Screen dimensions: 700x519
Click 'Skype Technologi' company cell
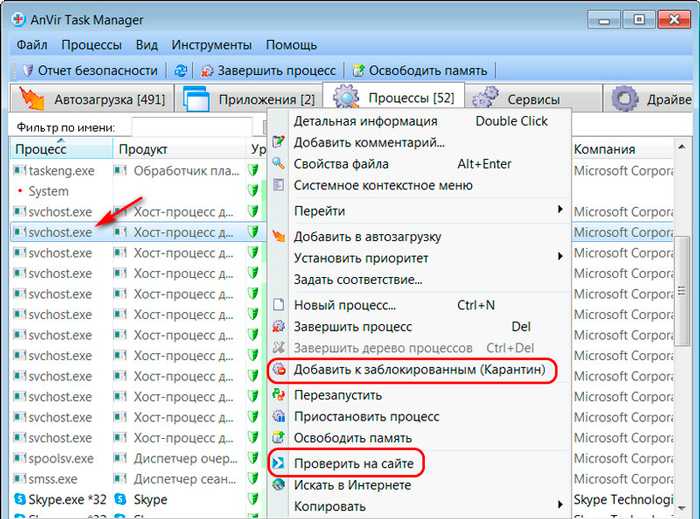(x=624, y=499)
